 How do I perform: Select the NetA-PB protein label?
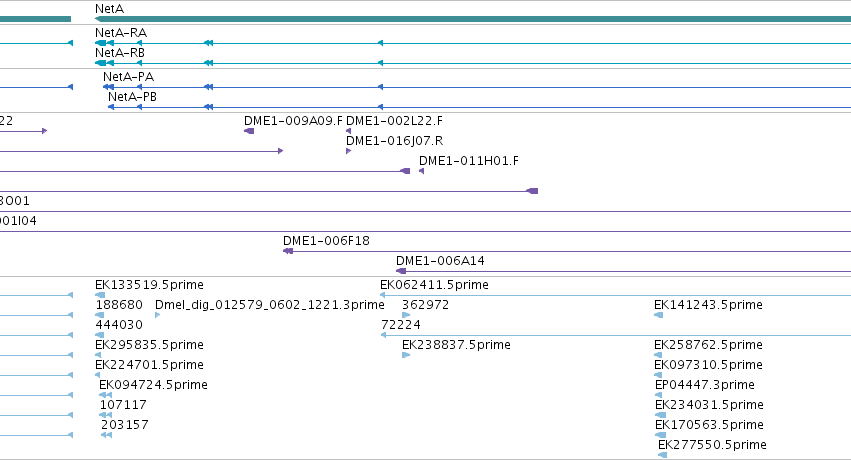click(x=132, y=97)
